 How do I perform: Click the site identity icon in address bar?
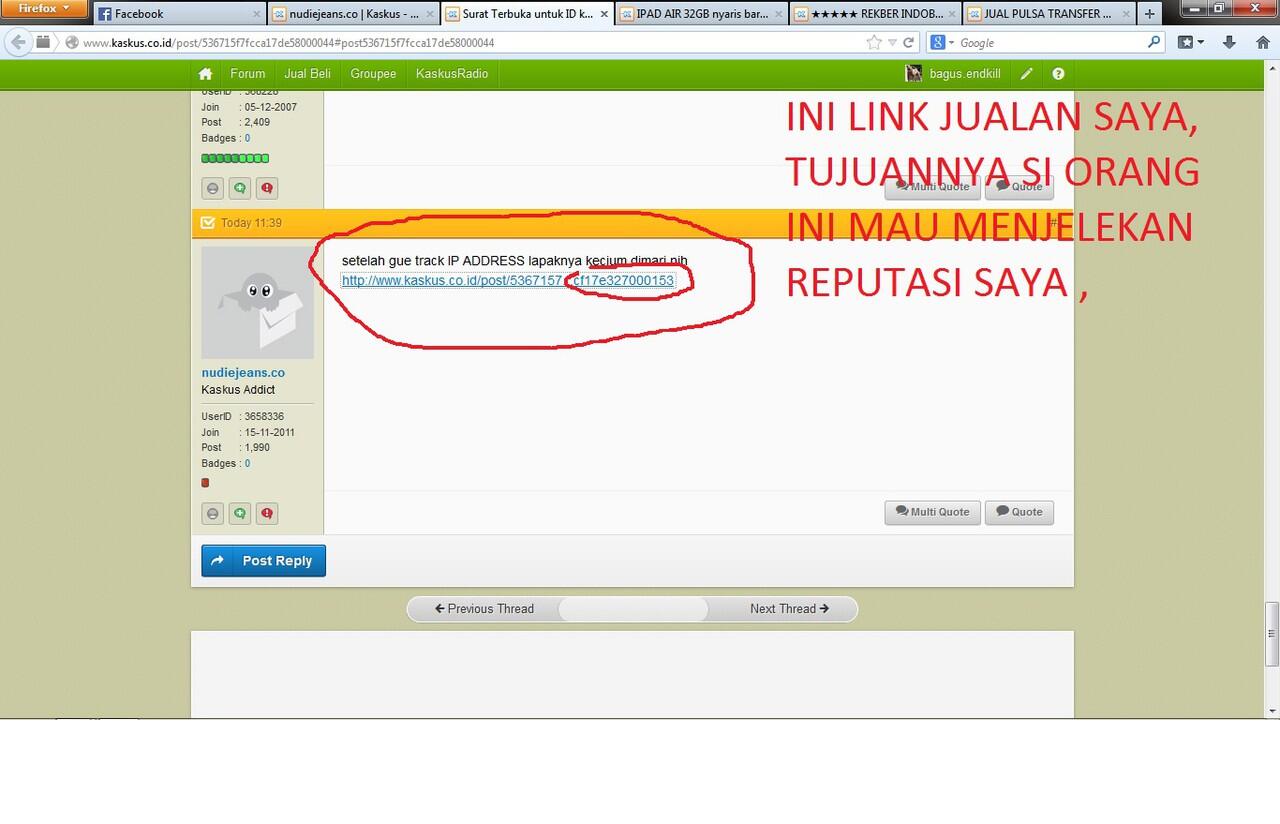coord(72,43)
